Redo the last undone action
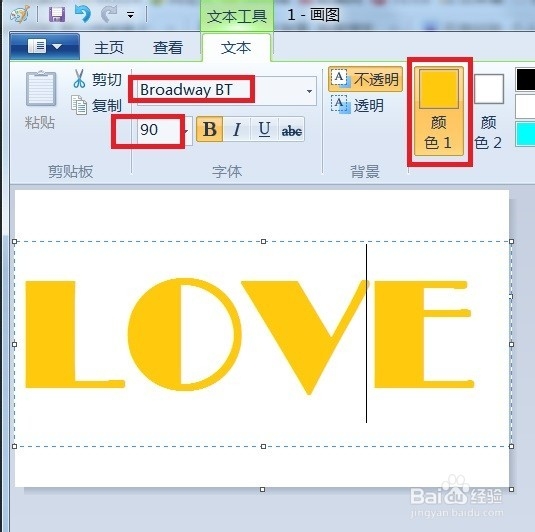Viewport: 535px width, 532px height. click(x=109, y=14)
